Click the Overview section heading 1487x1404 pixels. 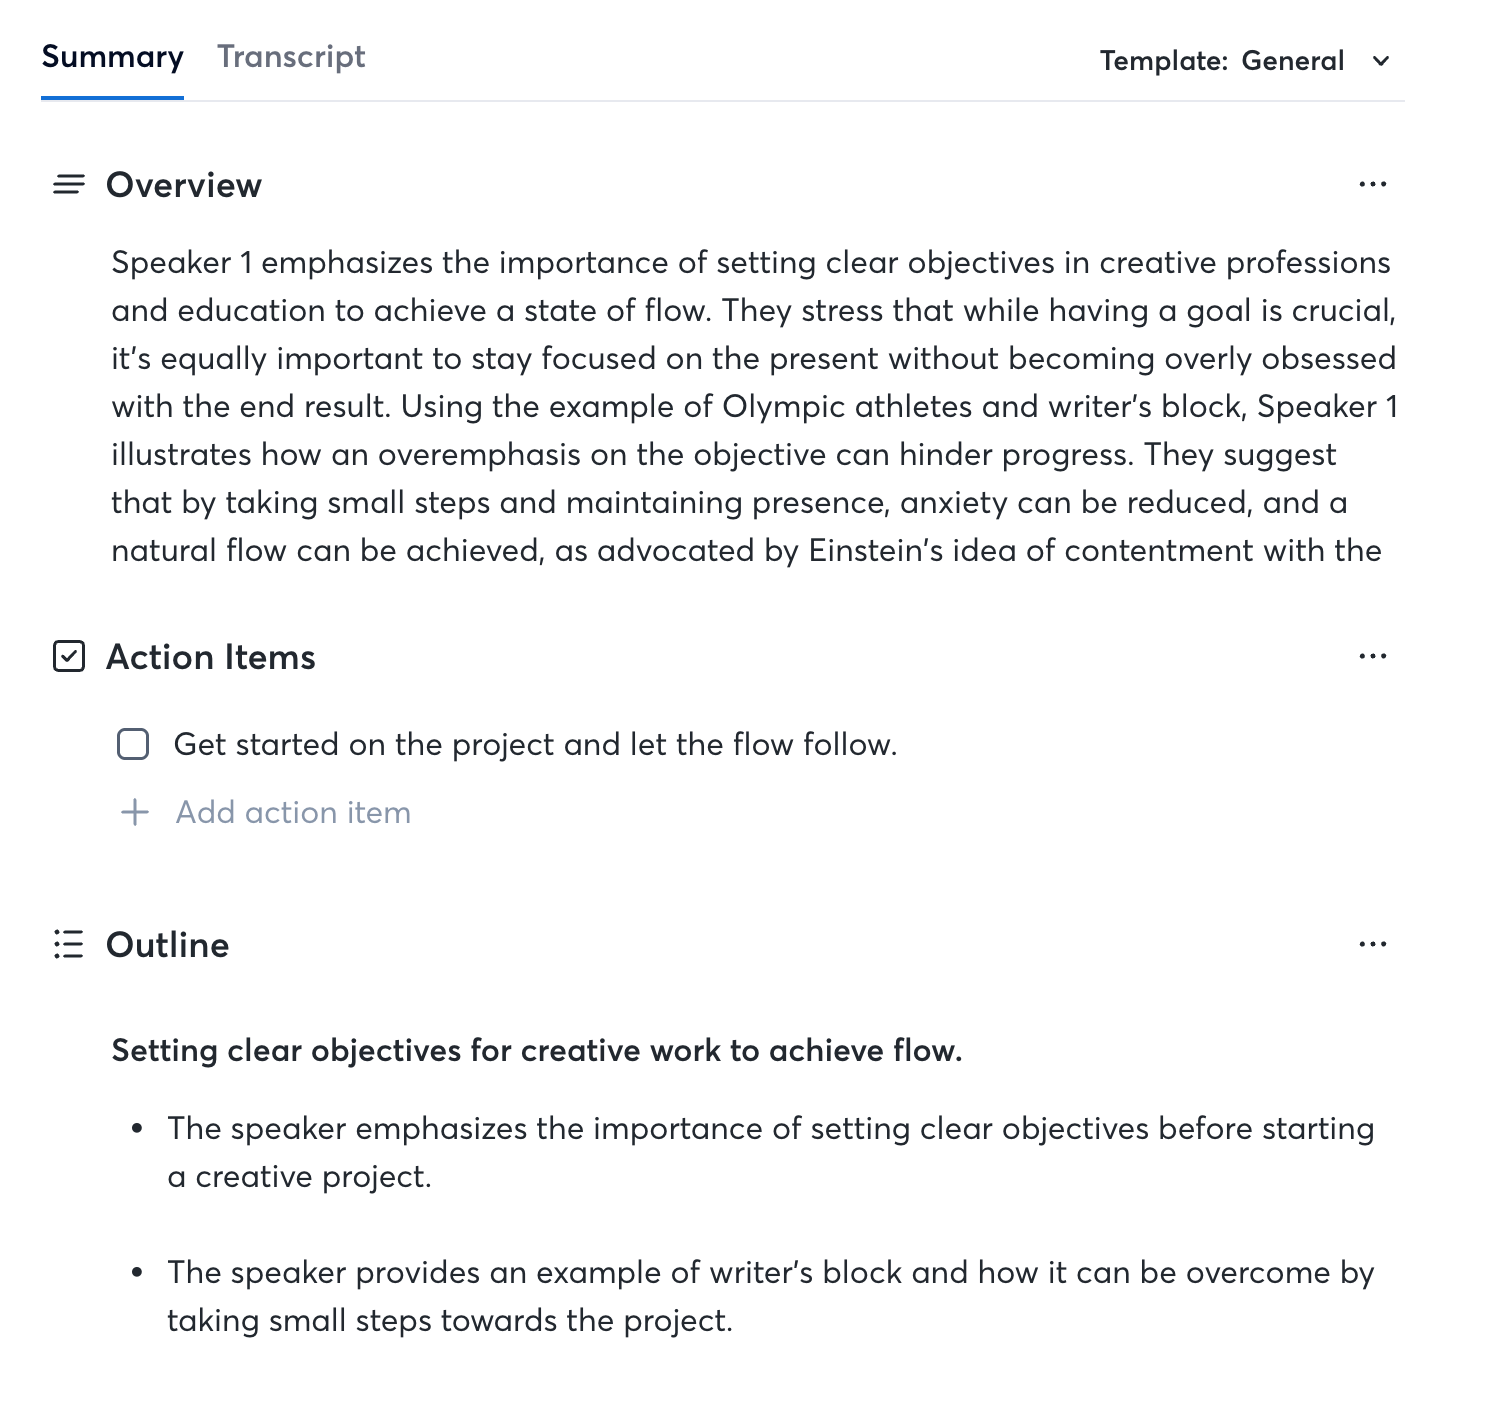pos(184,185)
